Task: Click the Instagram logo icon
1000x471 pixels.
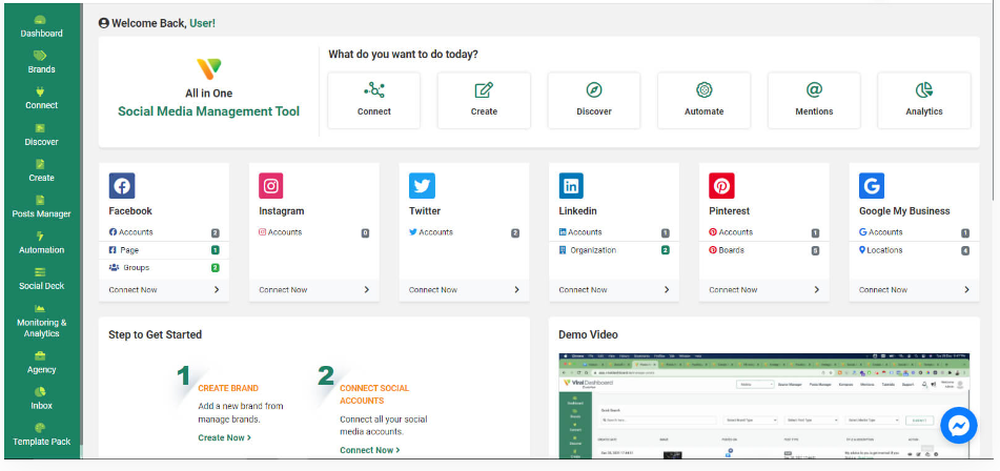Action: (271, 186)
